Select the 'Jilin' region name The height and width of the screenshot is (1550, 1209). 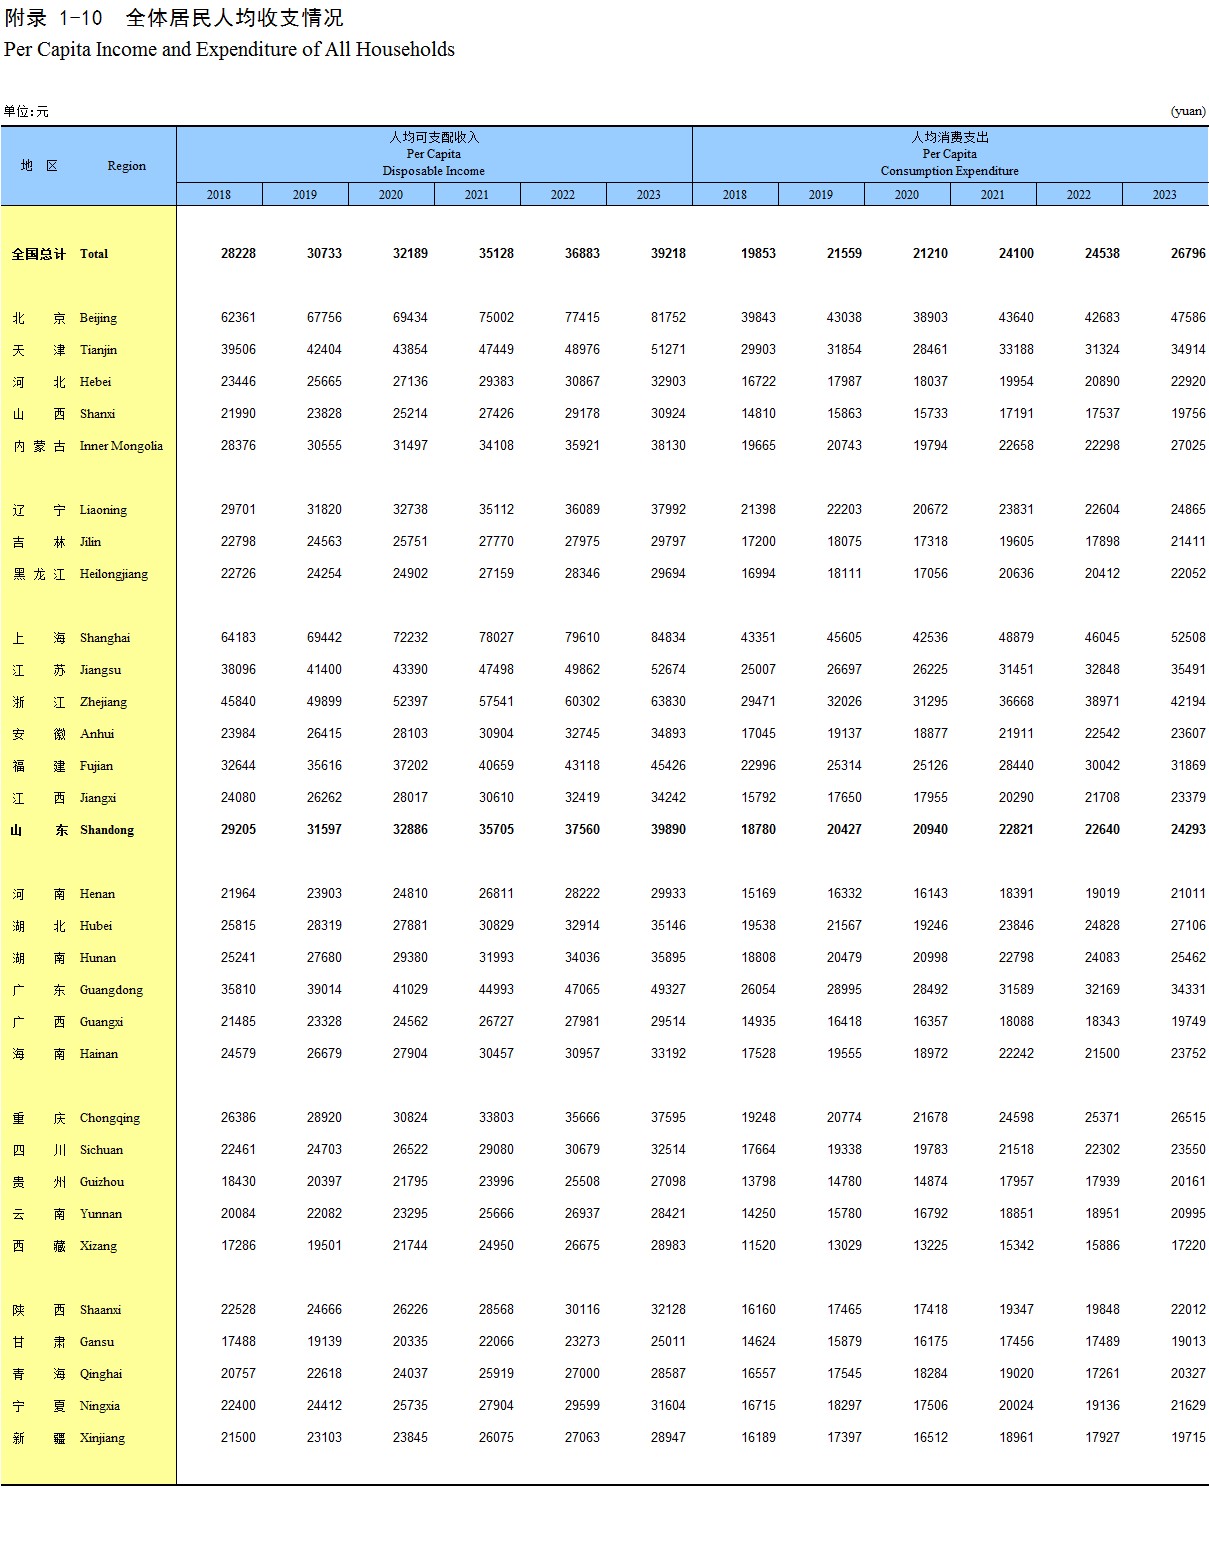pyautogui.click(x=90, y=542)
